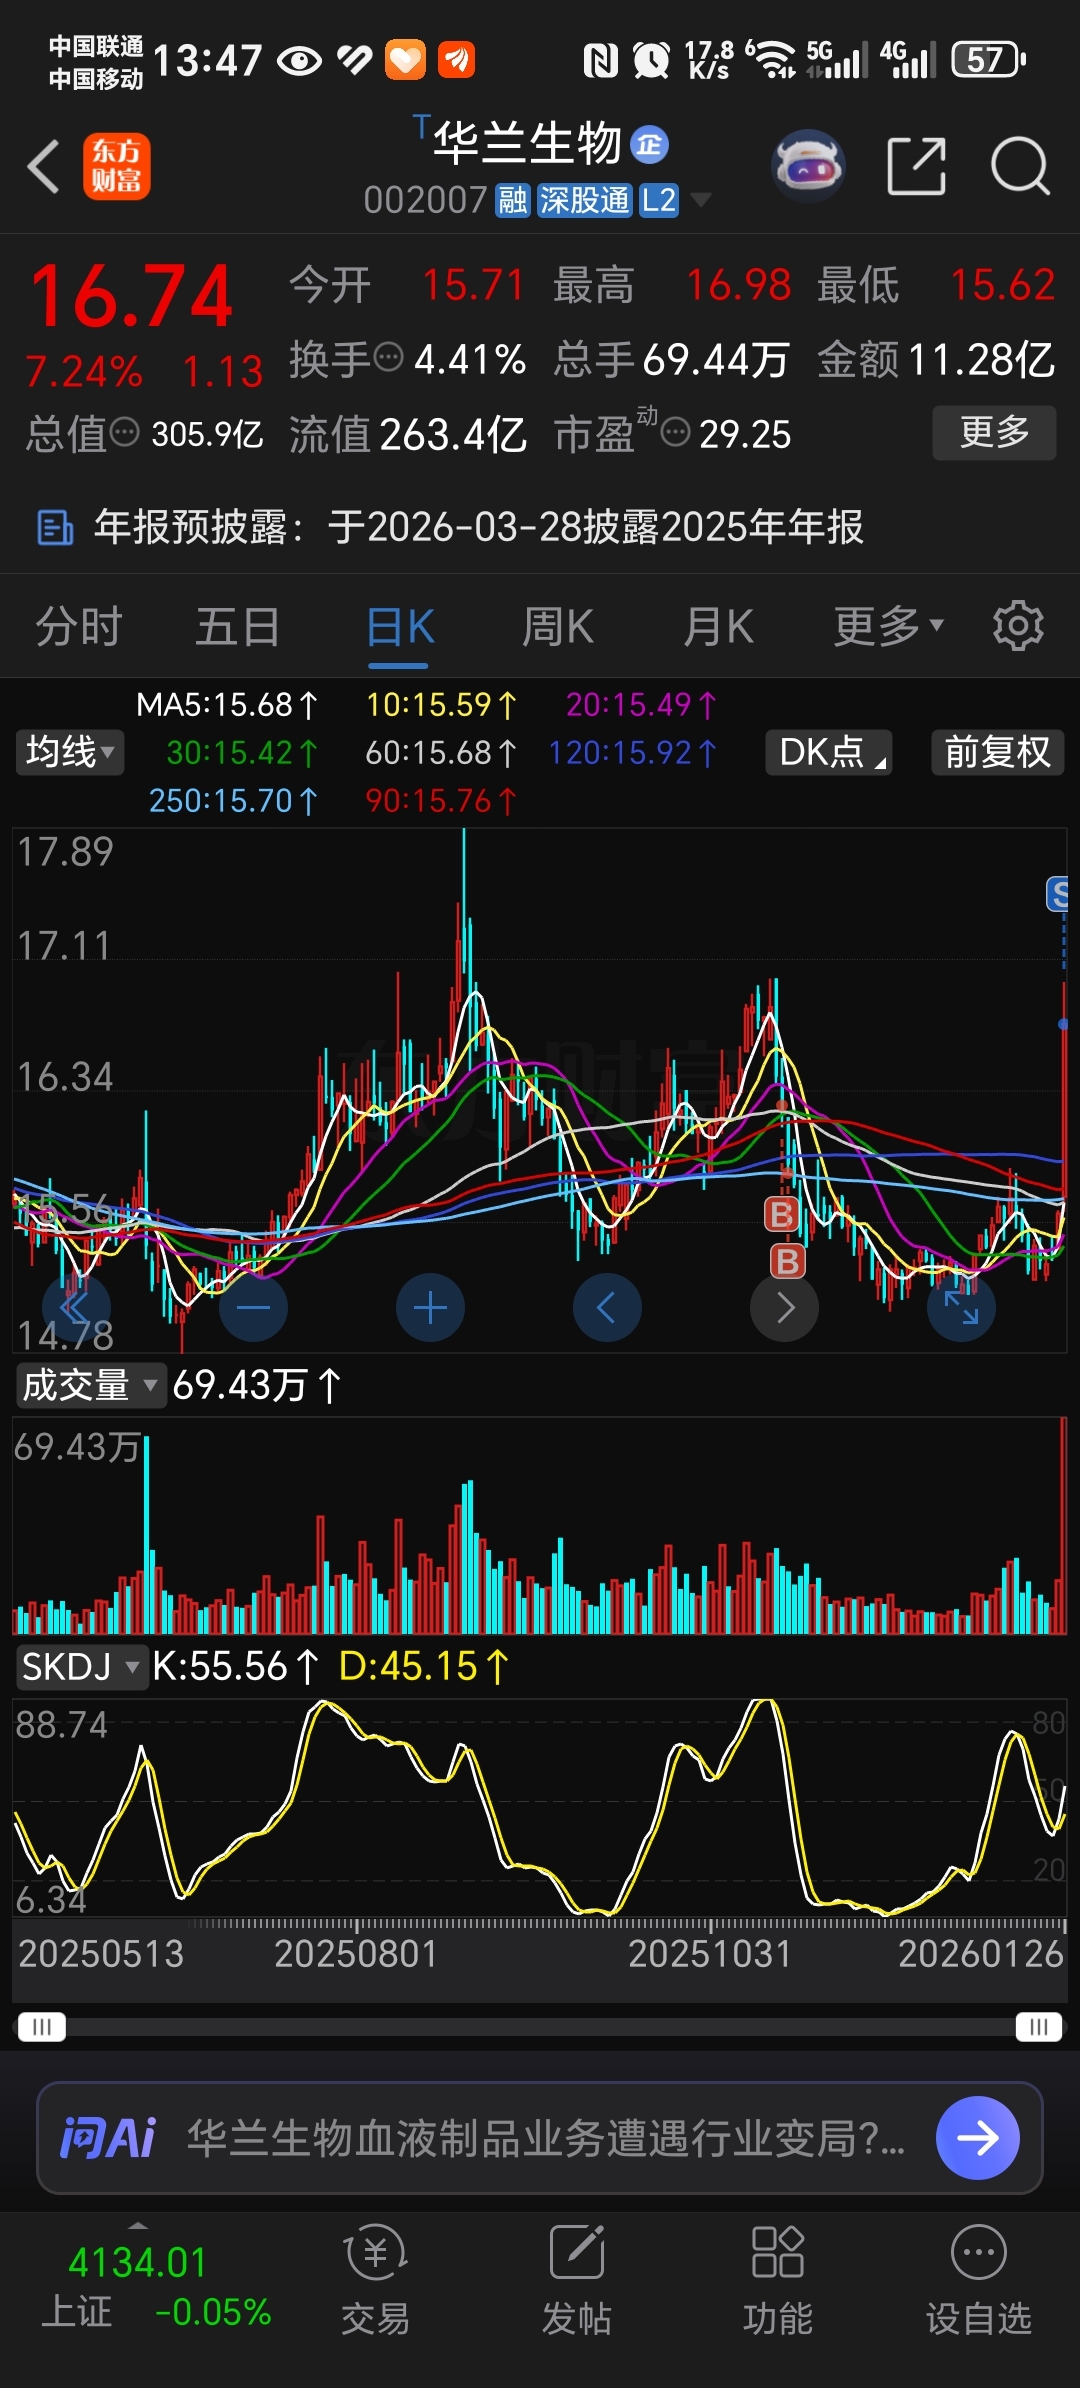The width and height of the screenshot is (1080, 2388).
Task: Tap the share export icon
Action: point(917,166)
